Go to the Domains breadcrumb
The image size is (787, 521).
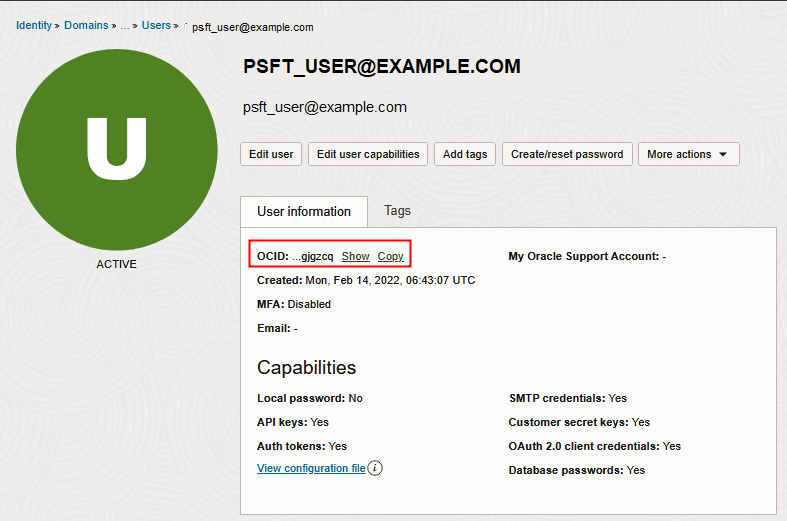86,25
